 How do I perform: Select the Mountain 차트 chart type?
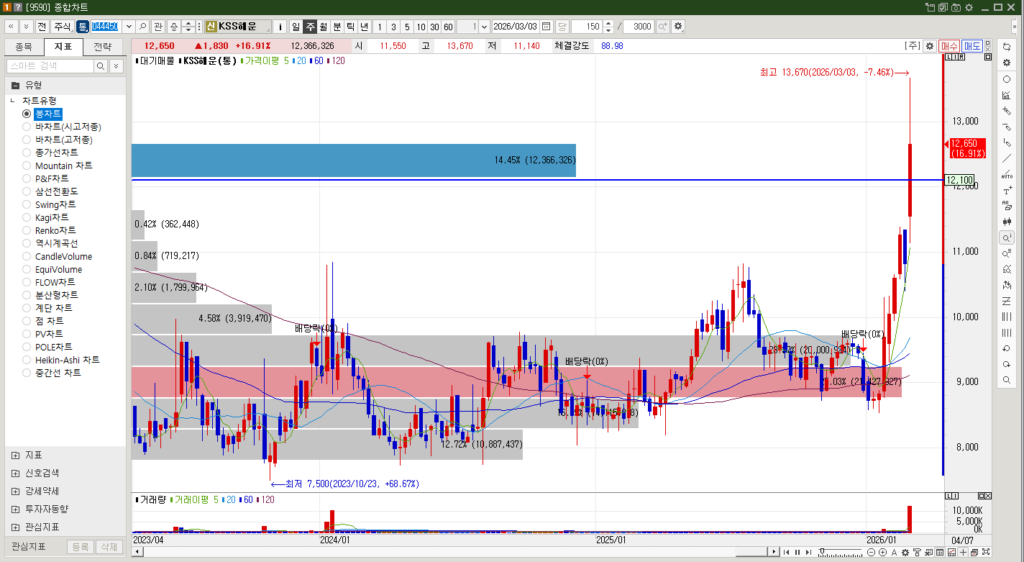(63, 166)
